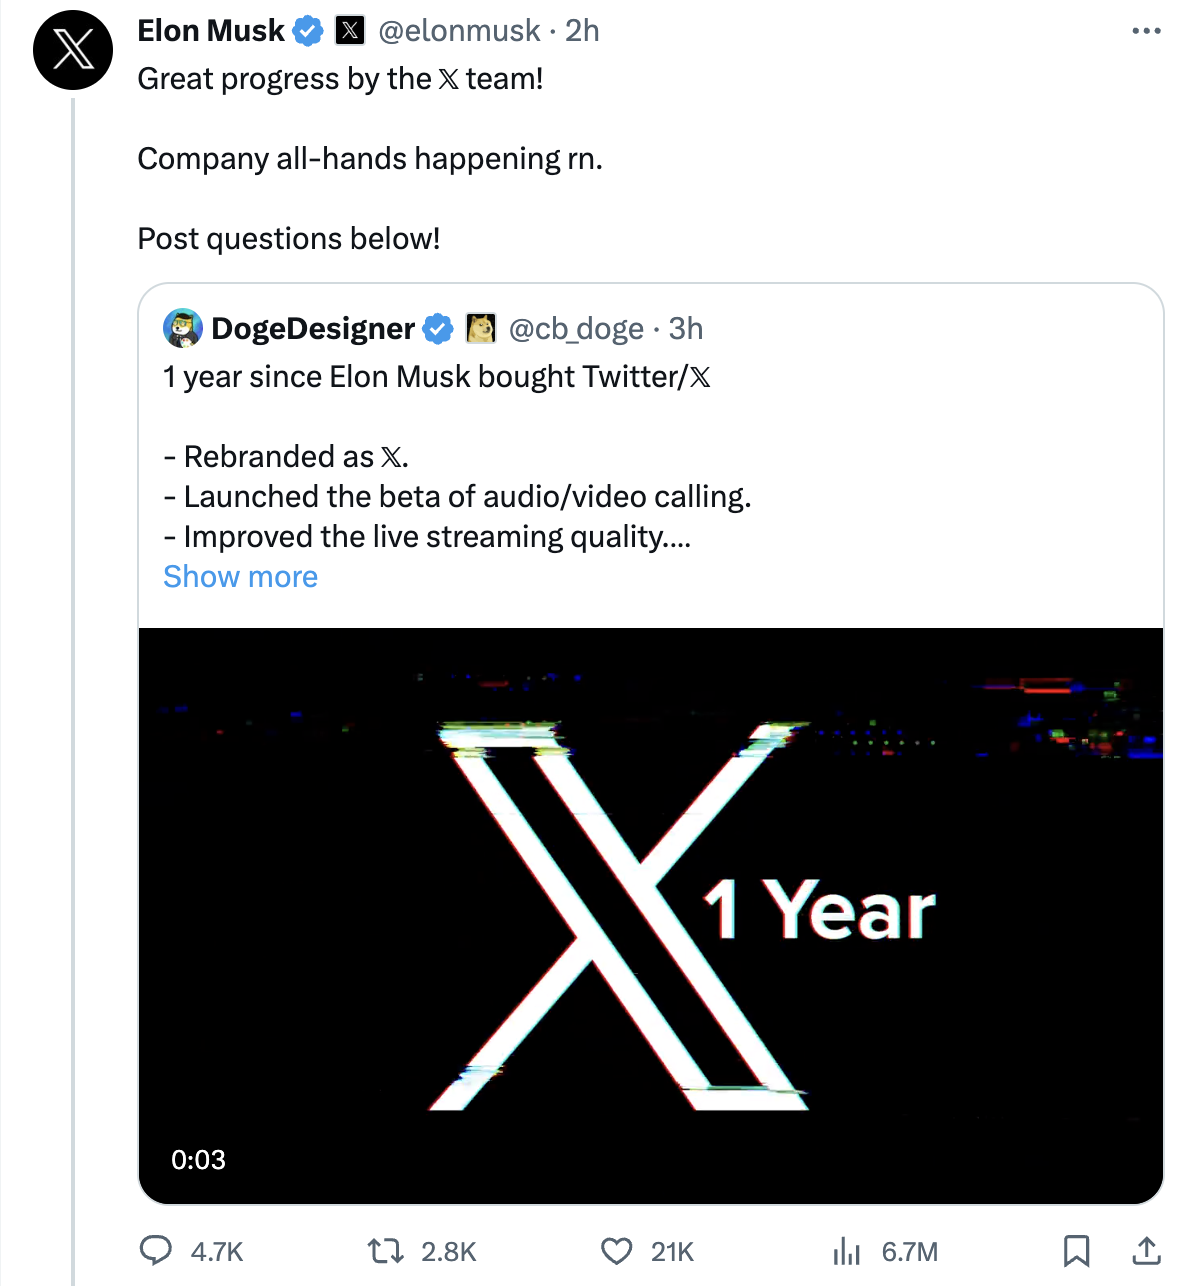The height and width of the screenshot is (1286, 1194).
Task: Open DogeDesigner's profile avatar
Action: [x=183, y=328]
